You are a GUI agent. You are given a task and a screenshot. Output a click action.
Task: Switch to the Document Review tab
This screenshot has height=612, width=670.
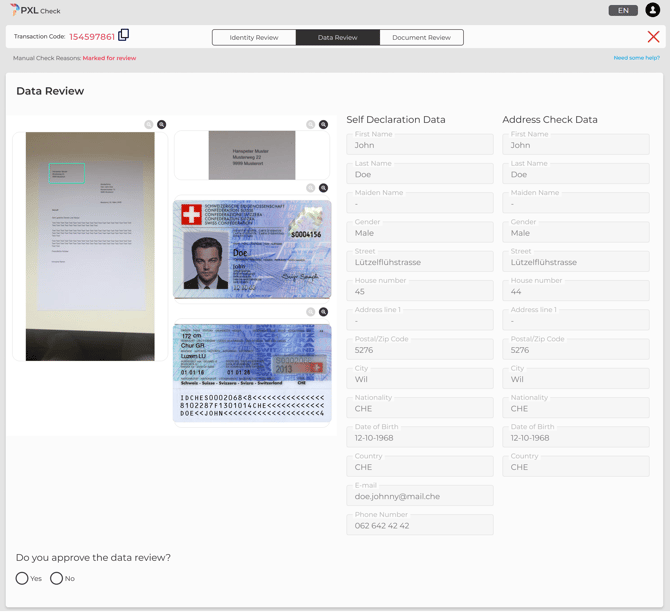421,37
